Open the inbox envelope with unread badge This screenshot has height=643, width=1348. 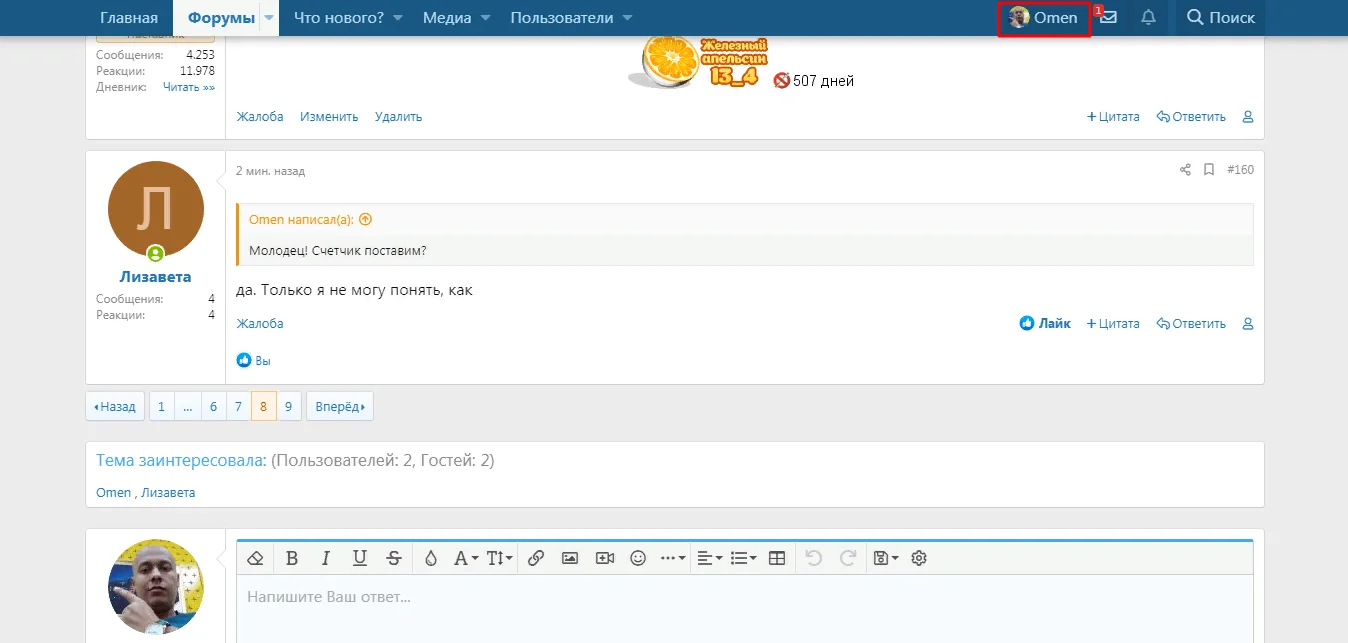click(1108, 18)
